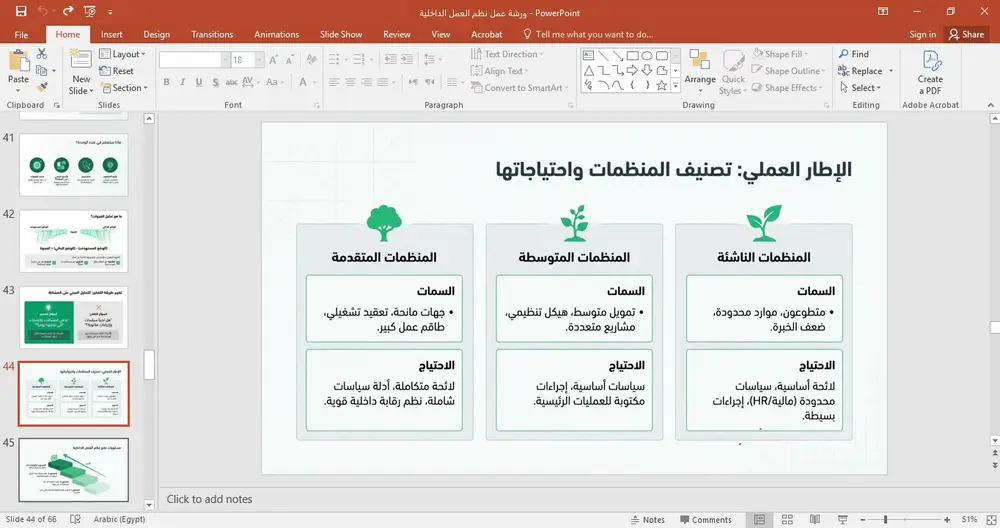Start Slide Show from status bar icon
This screenshot has width=1000, height=528.
point(842,520)
